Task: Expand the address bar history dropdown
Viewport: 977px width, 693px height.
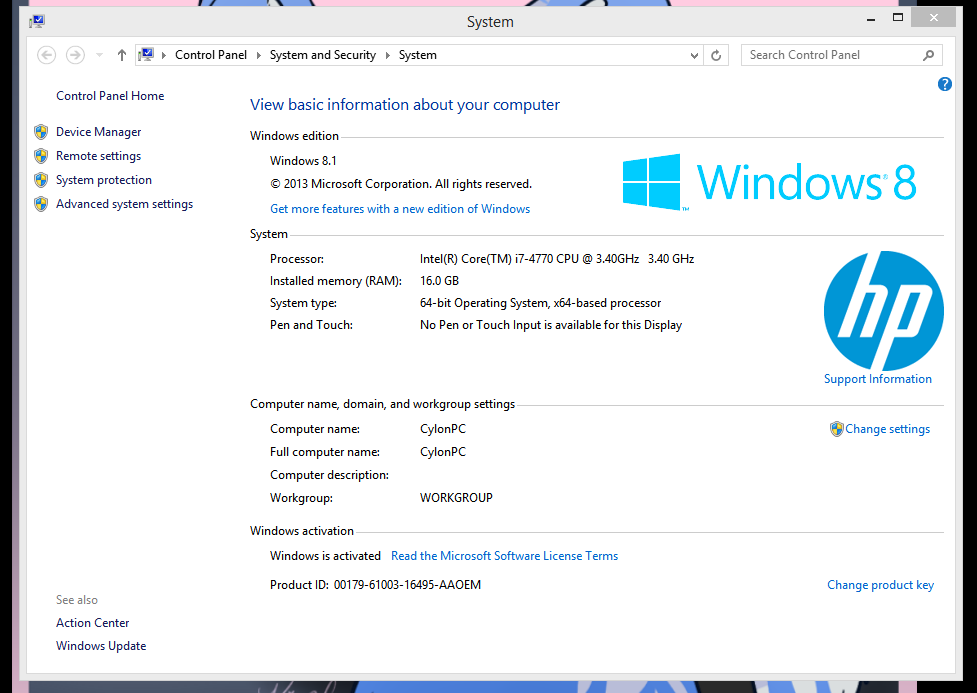Action: coord(695,55)
